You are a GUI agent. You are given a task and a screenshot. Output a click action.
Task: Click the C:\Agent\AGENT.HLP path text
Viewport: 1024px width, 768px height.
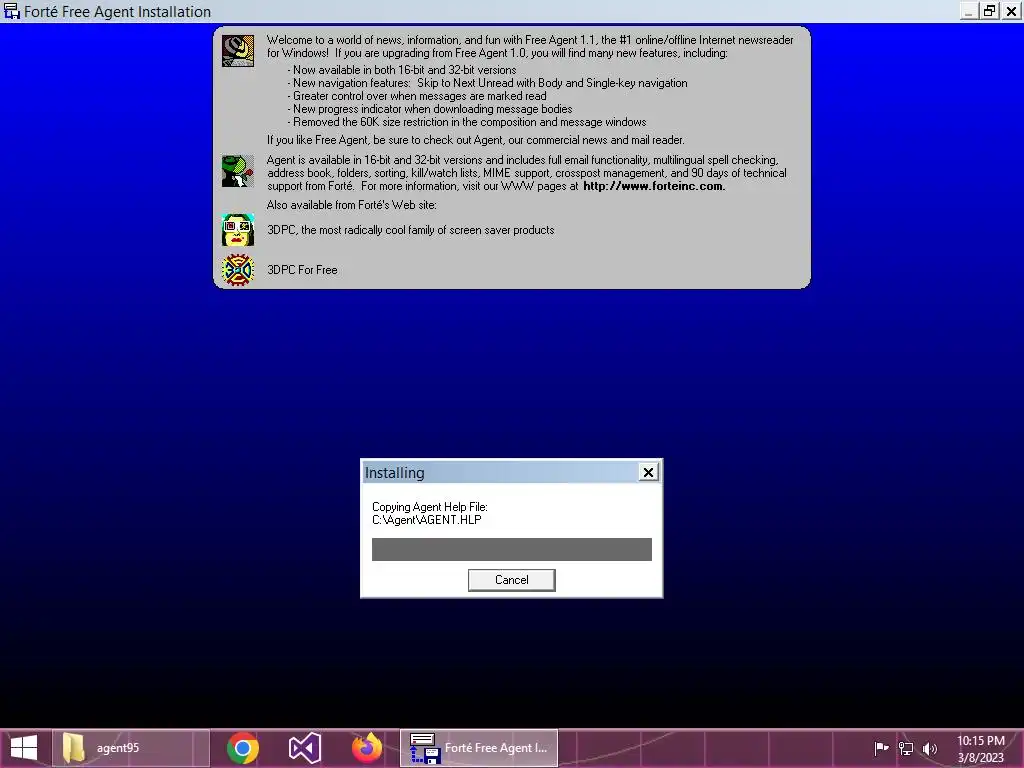point(426,520)
